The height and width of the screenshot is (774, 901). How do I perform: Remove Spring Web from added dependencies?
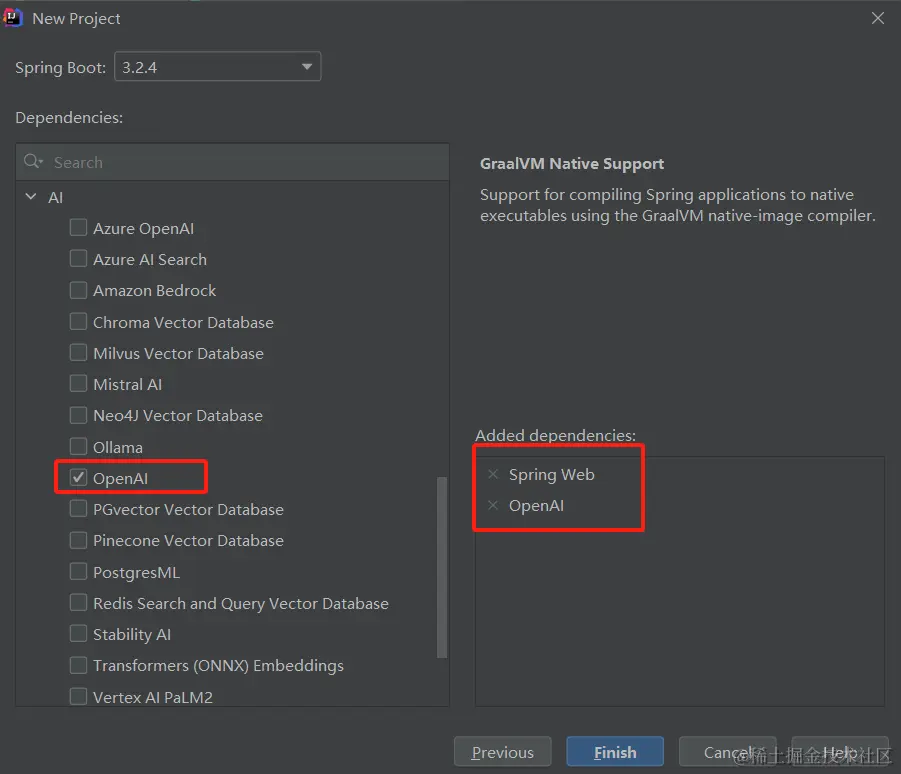(493, 475)
